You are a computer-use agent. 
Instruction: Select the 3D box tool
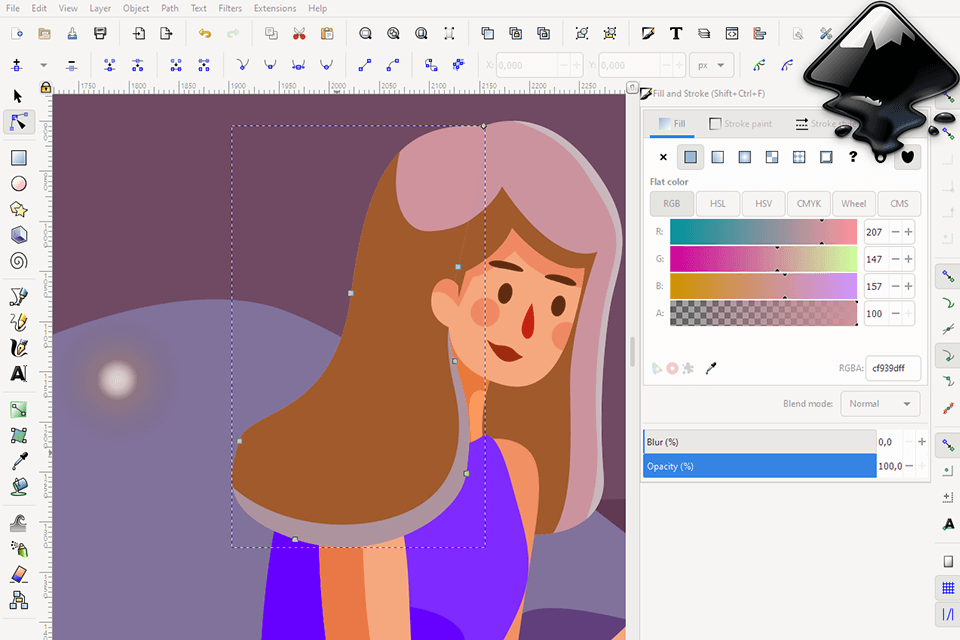coord(18,235)
